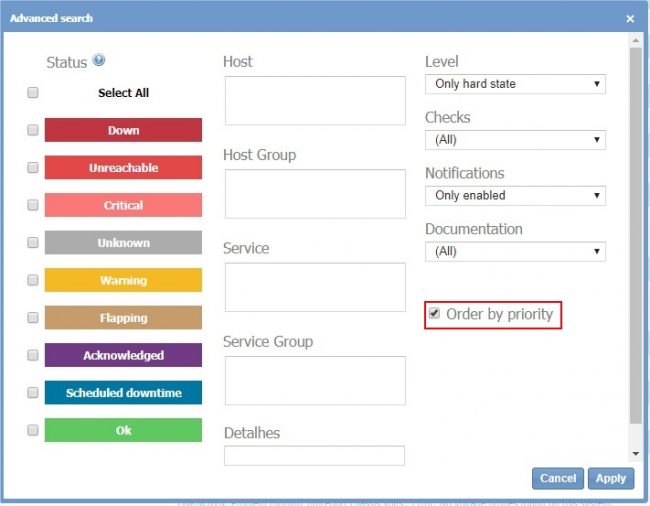Check the Select All checkbox
The width and height of the screenshot is (650, 506).
pyautogui.click(x=33, y=93)
